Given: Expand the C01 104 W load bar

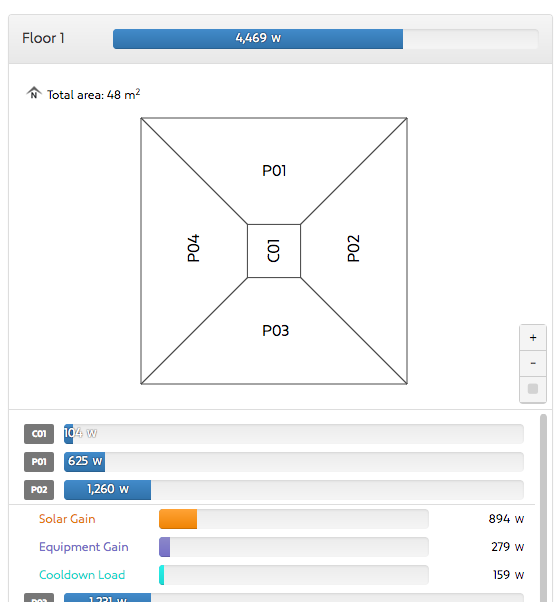Looking at the screenshot, I should (x=294, y=434).
